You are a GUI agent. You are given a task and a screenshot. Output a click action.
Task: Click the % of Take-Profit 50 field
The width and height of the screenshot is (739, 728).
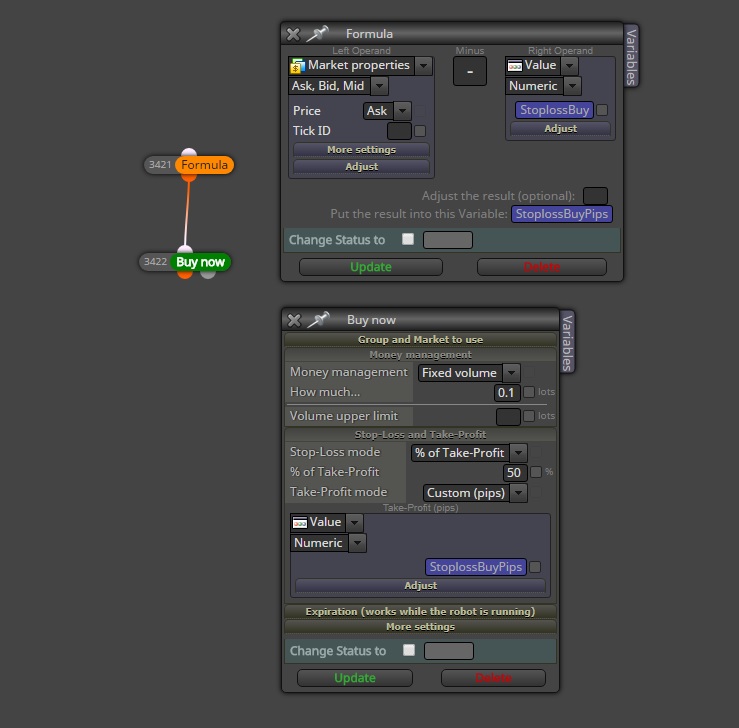coord(515,473)
